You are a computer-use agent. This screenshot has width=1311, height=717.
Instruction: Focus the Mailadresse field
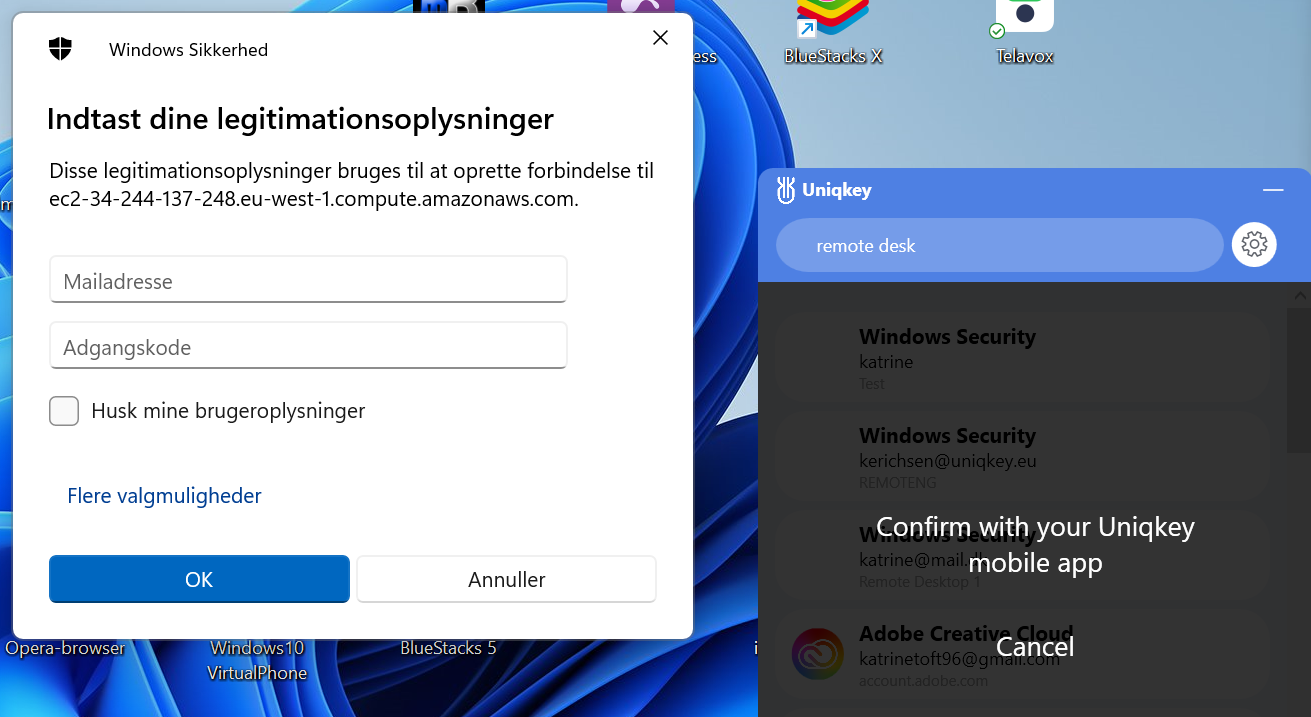[308, 280]
